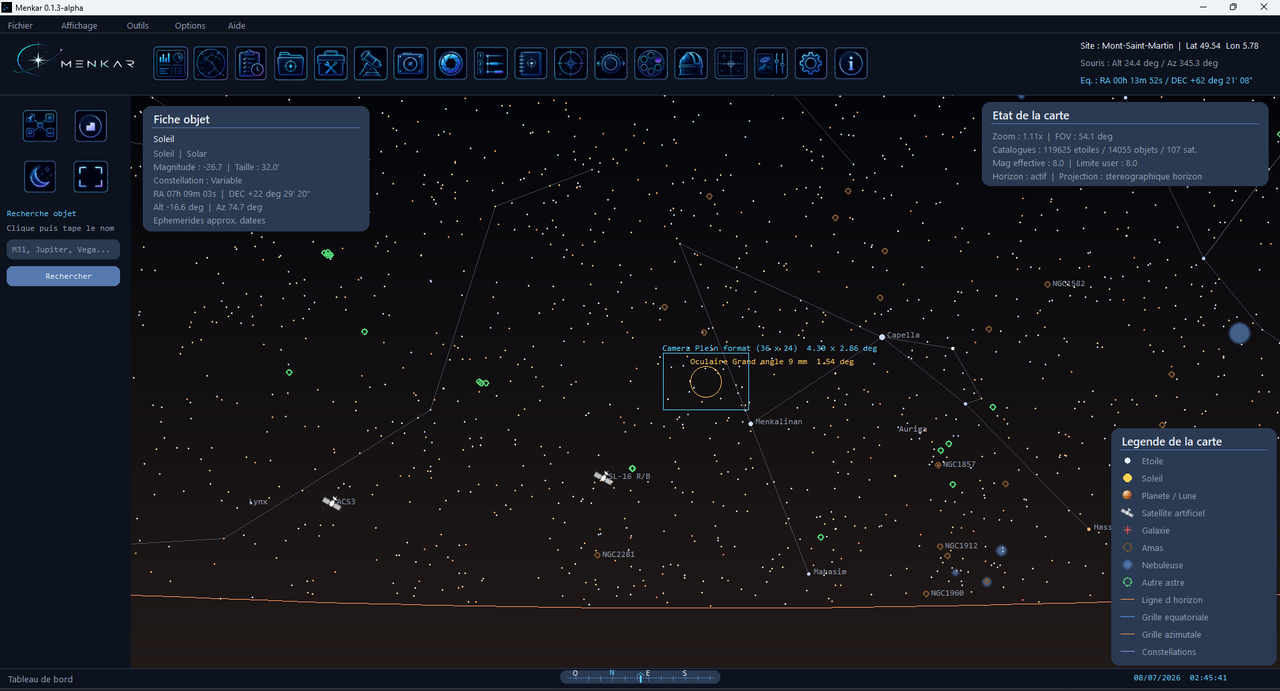Select cluster NGC1912 on map
Screen dimensions: 1280x691
click(x=940, y=547)
